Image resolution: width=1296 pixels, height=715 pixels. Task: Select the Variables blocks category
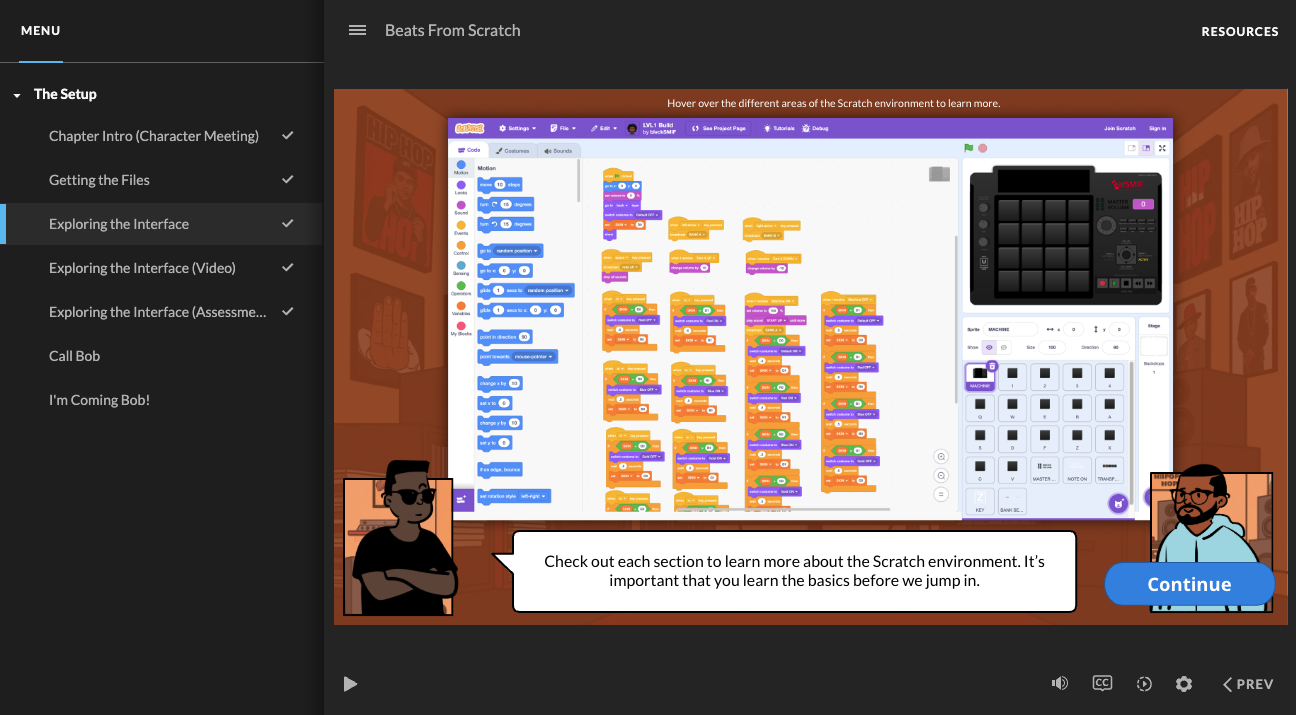tap(461, 308)
